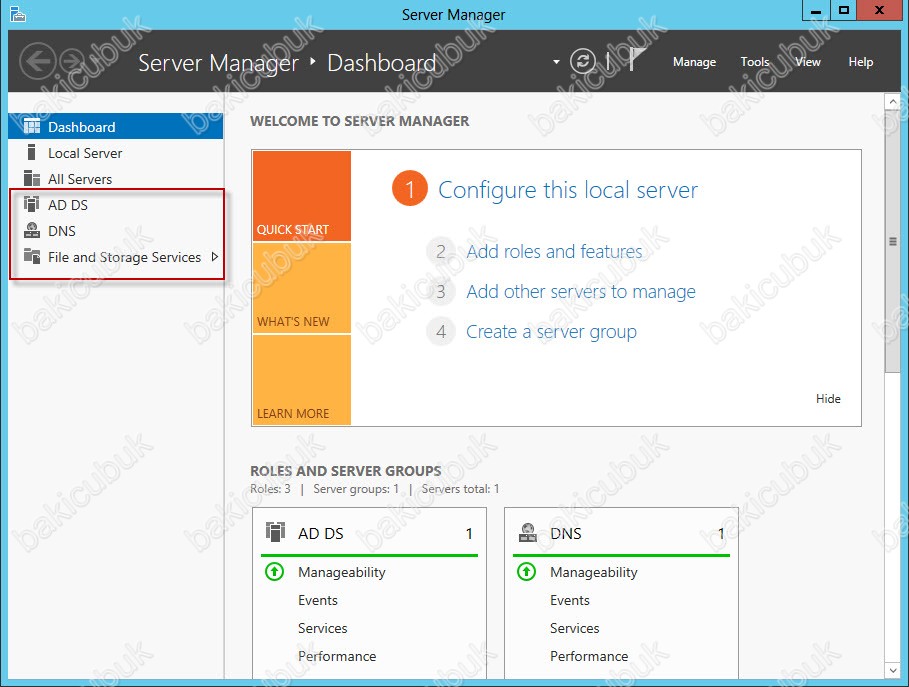The height and width of the screenshot is (687, 909).
Task: Open the View menu
Action: coord(808,62)
